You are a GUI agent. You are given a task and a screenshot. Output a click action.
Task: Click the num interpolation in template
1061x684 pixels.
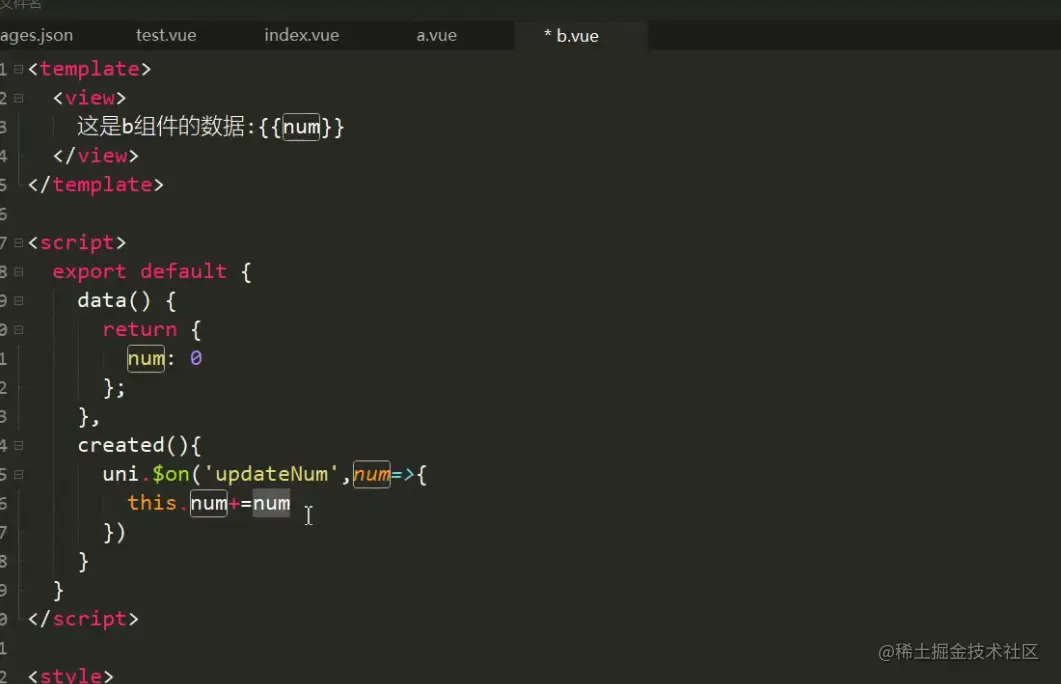[301, 127]
